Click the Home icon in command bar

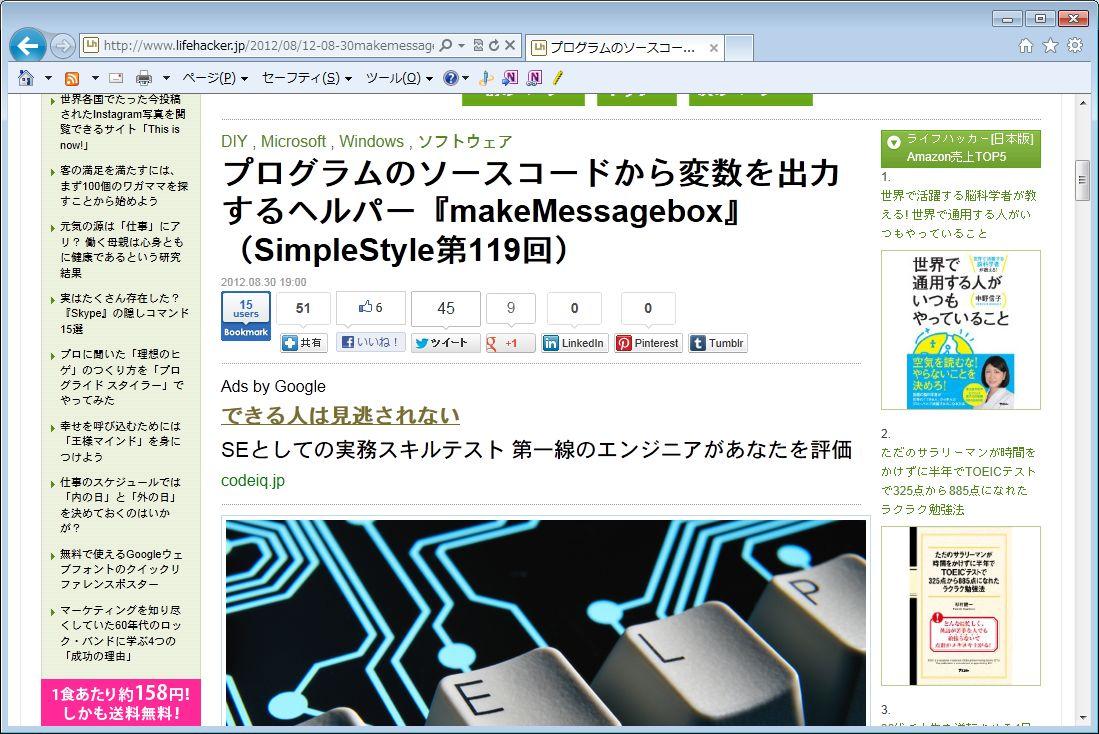click(26, 78)
